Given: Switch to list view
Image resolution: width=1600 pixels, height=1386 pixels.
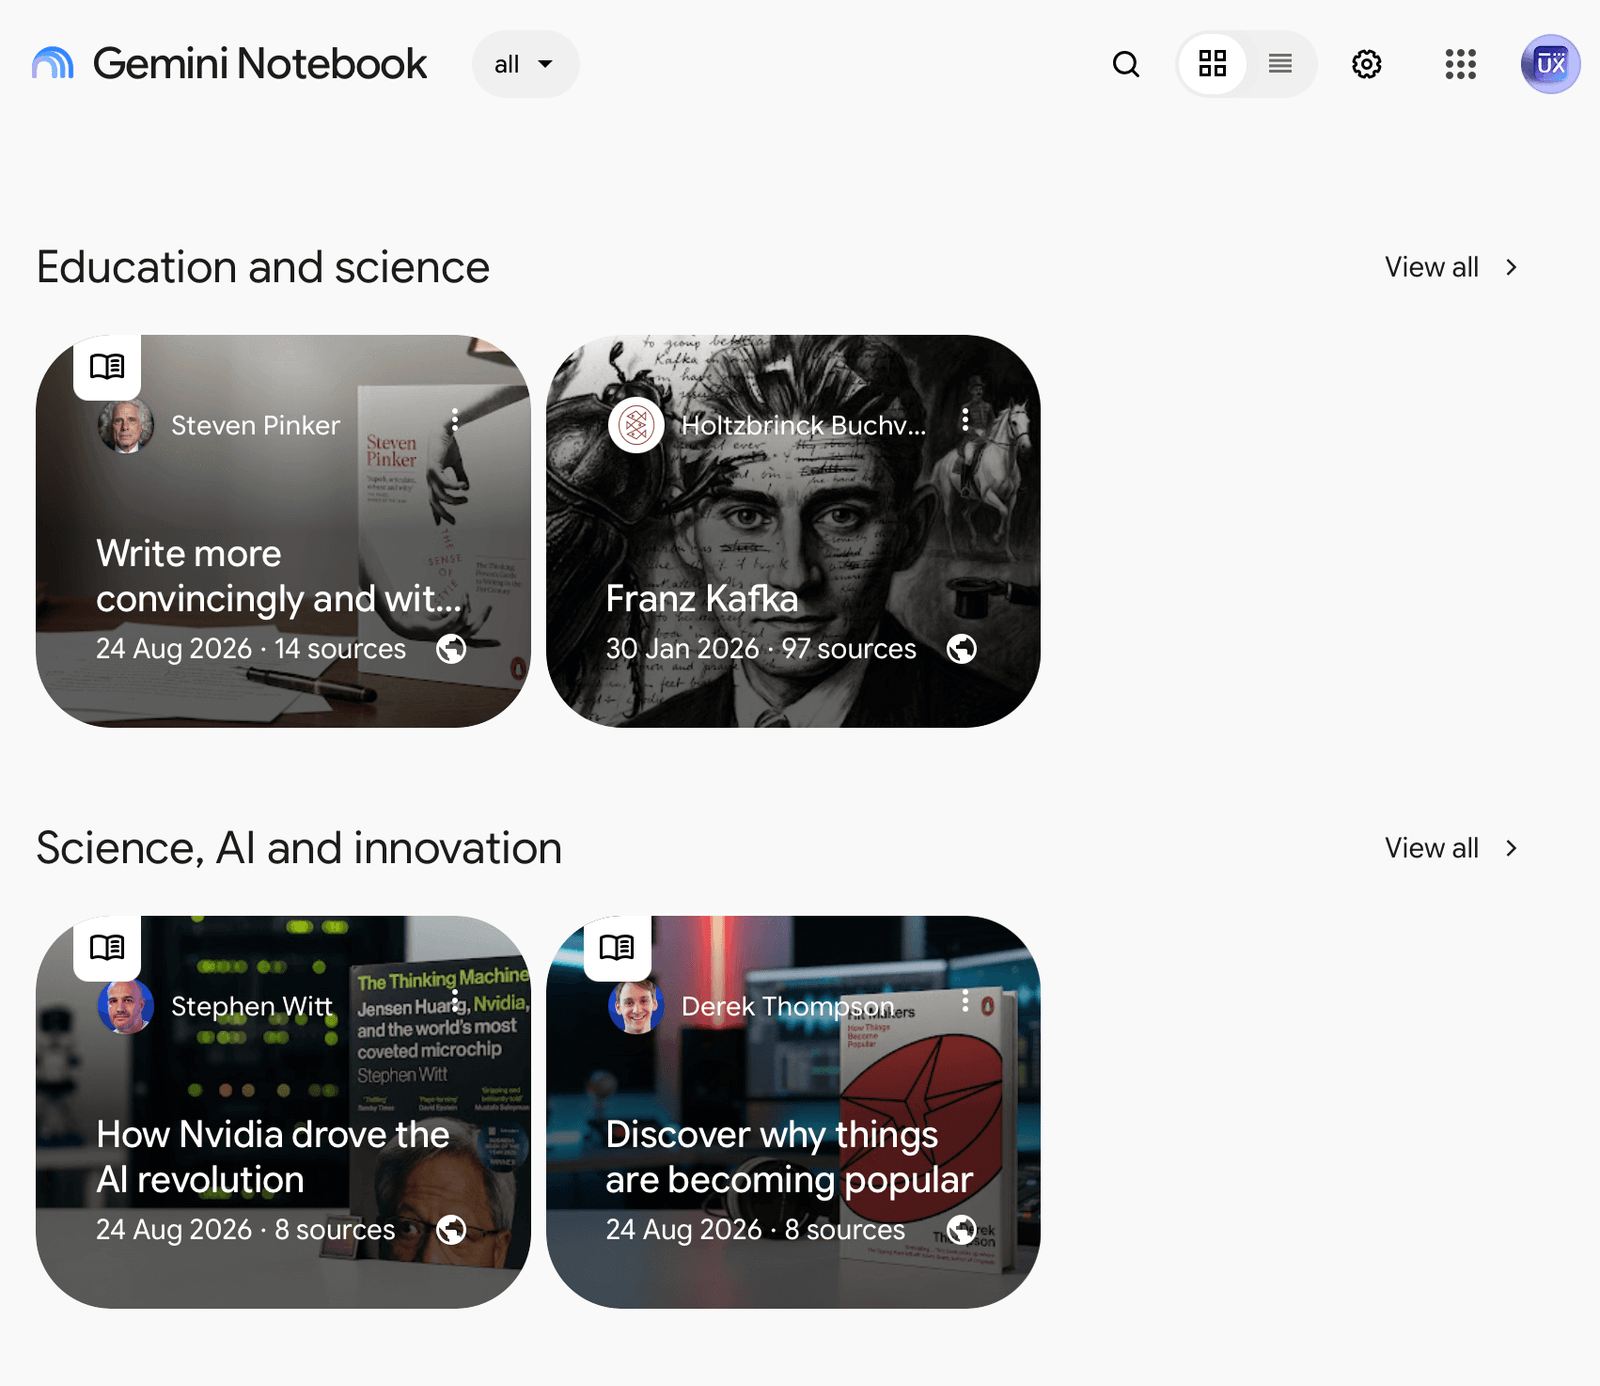Looking at the screenshot, I should (x=1280, y=64).
